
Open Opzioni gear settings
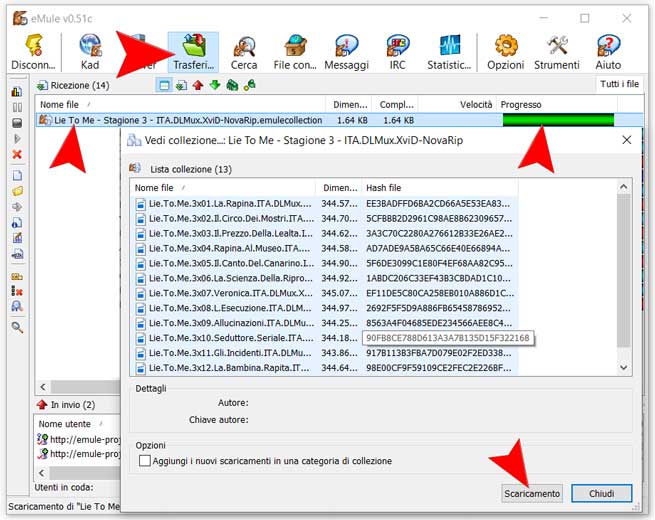click(x=505, y=52)
